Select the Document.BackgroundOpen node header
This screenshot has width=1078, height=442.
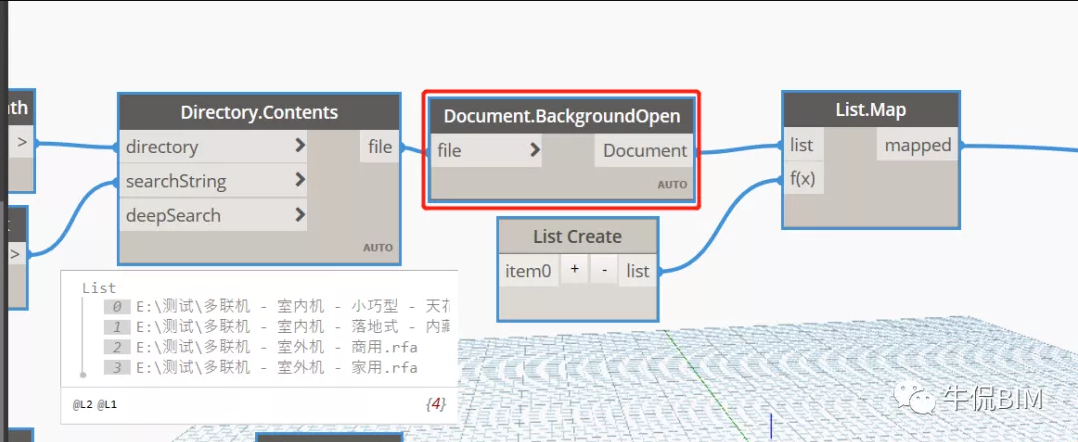coord(562,116)
